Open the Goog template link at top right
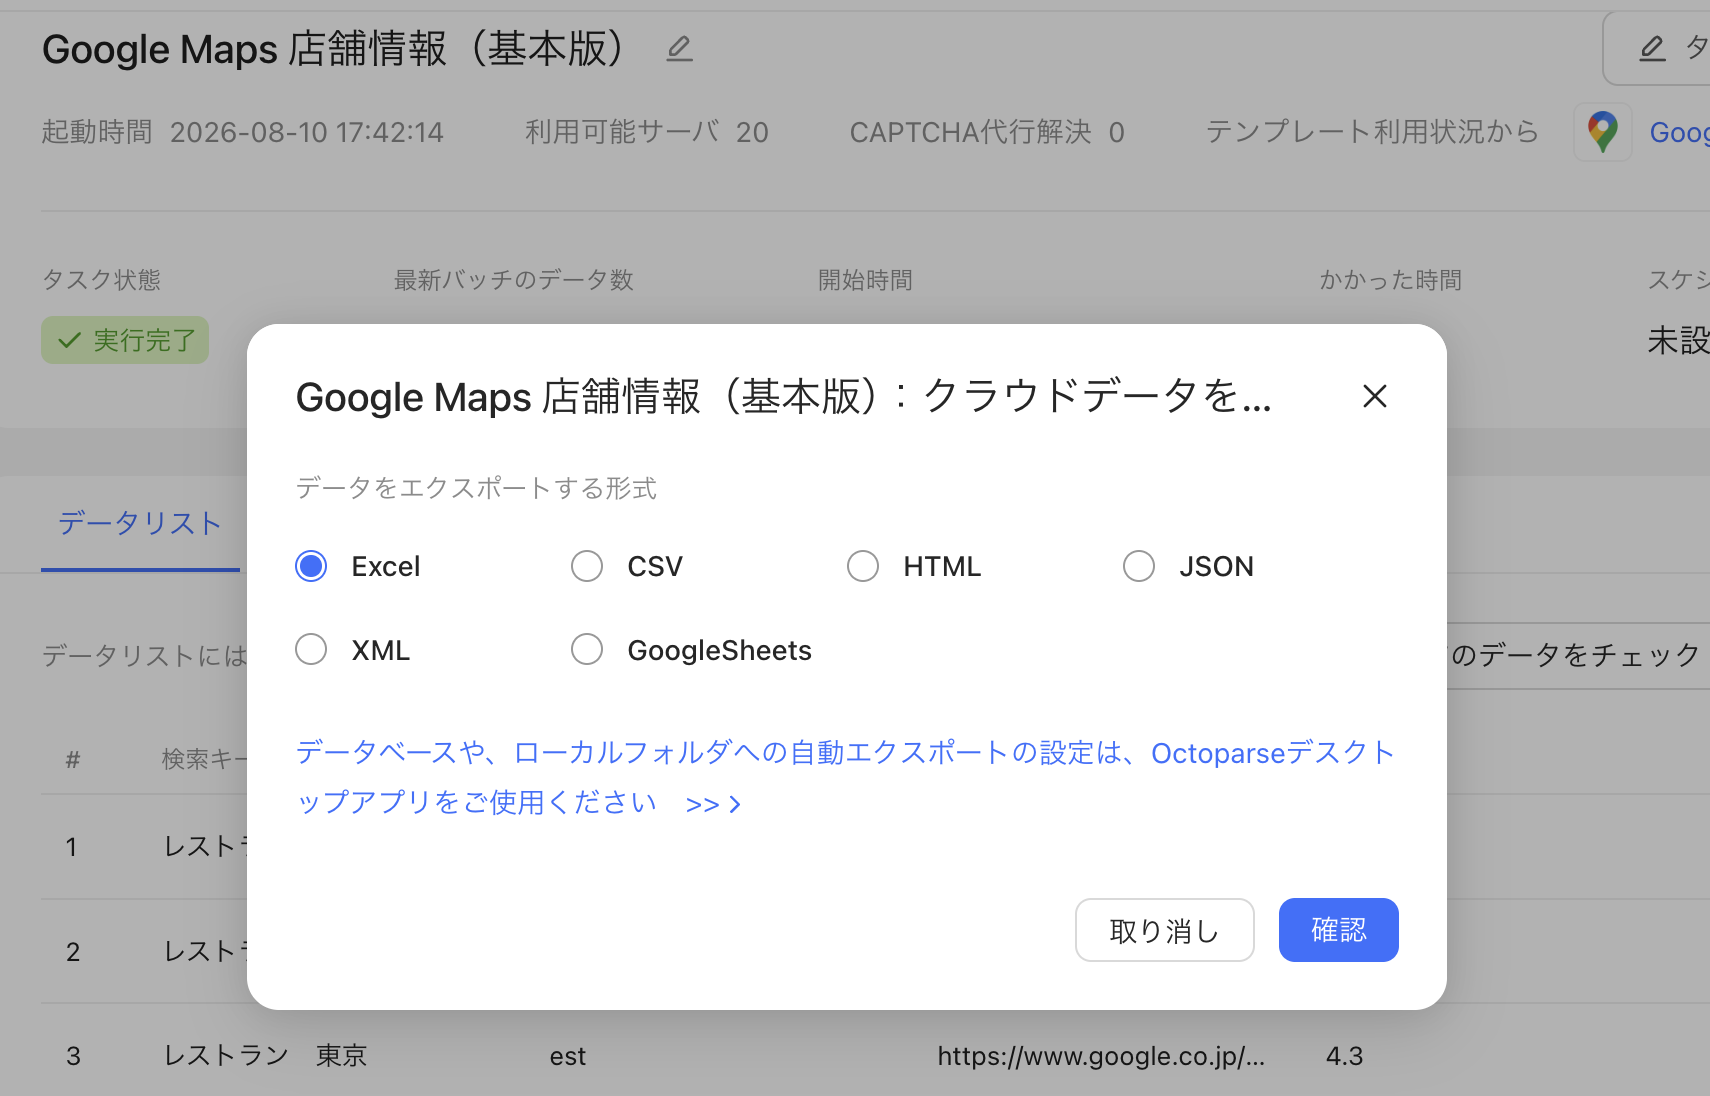This screenshot has width=1710, height=1096. point(1679,132)
